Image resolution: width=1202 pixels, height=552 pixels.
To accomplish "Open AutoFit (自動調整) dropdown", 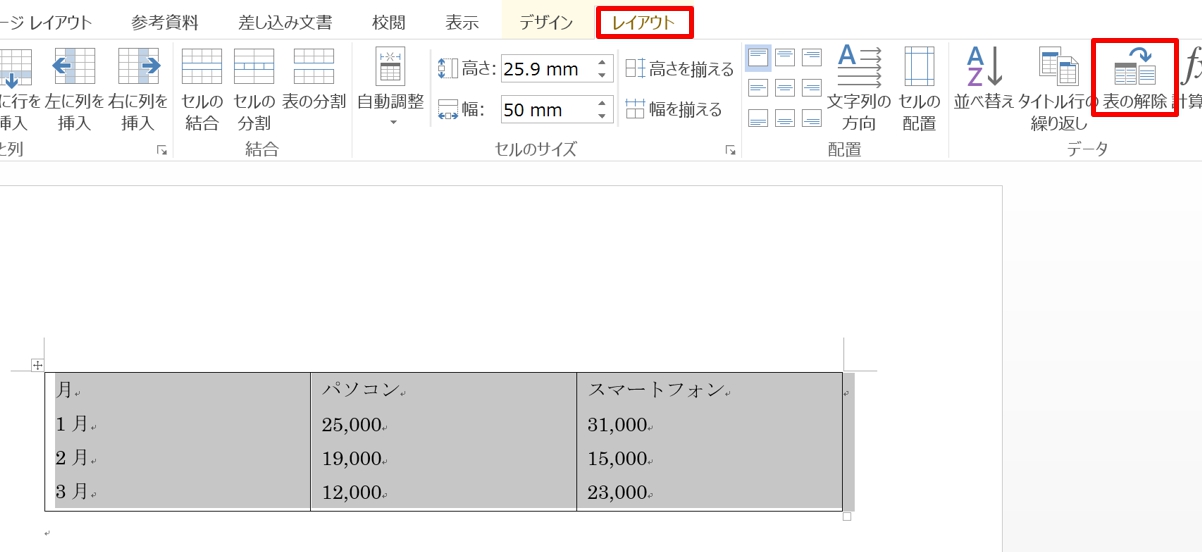I will pyautogui.click(x=391, y=87).
